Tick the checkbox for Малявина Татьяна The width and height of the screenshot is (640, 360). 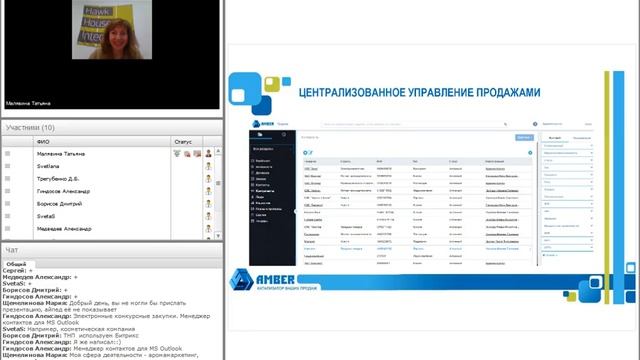[7, 153]
